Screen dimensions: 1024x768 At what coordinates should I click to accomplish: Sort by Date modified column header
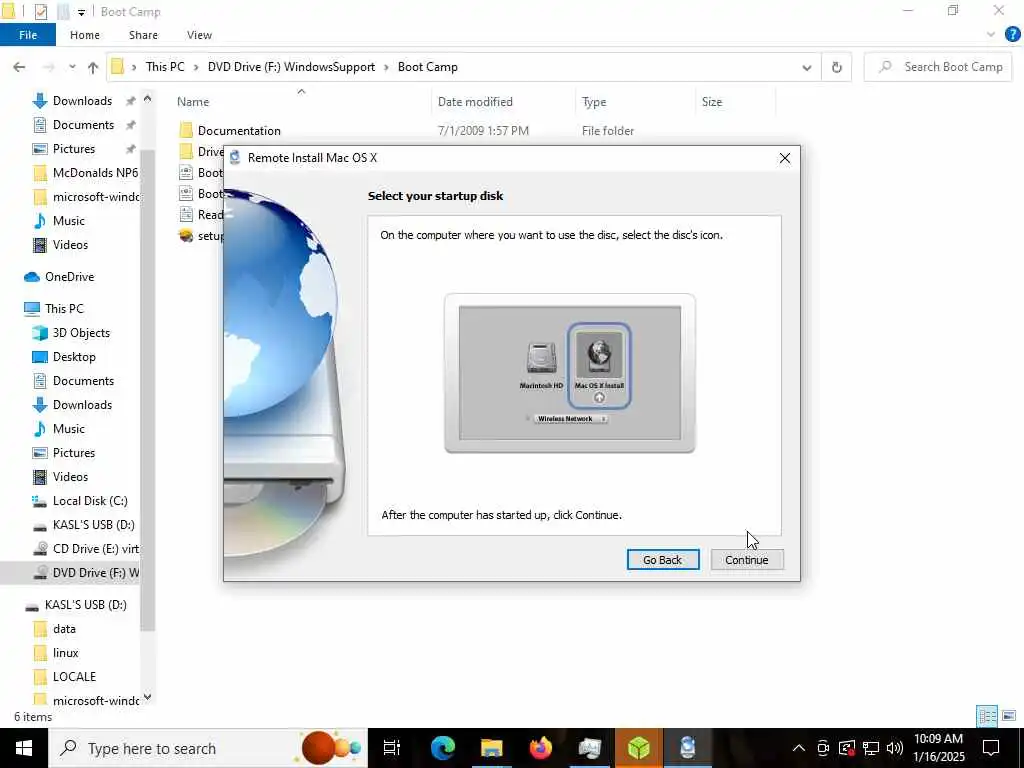(x=475, y=102)
